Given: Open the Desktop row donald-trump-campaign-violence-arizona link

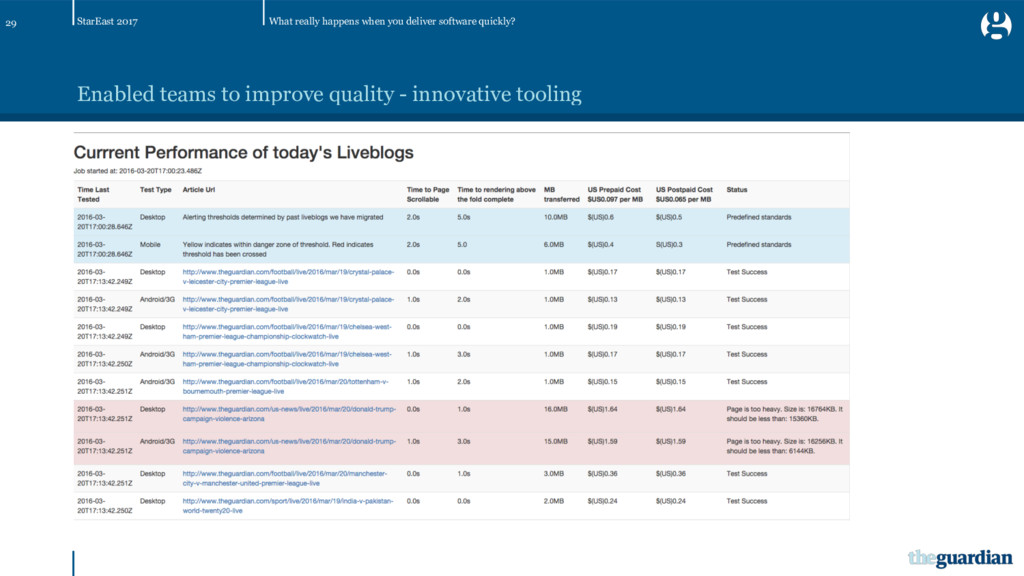Looking at the screenshot, I should tap(289, 414).
